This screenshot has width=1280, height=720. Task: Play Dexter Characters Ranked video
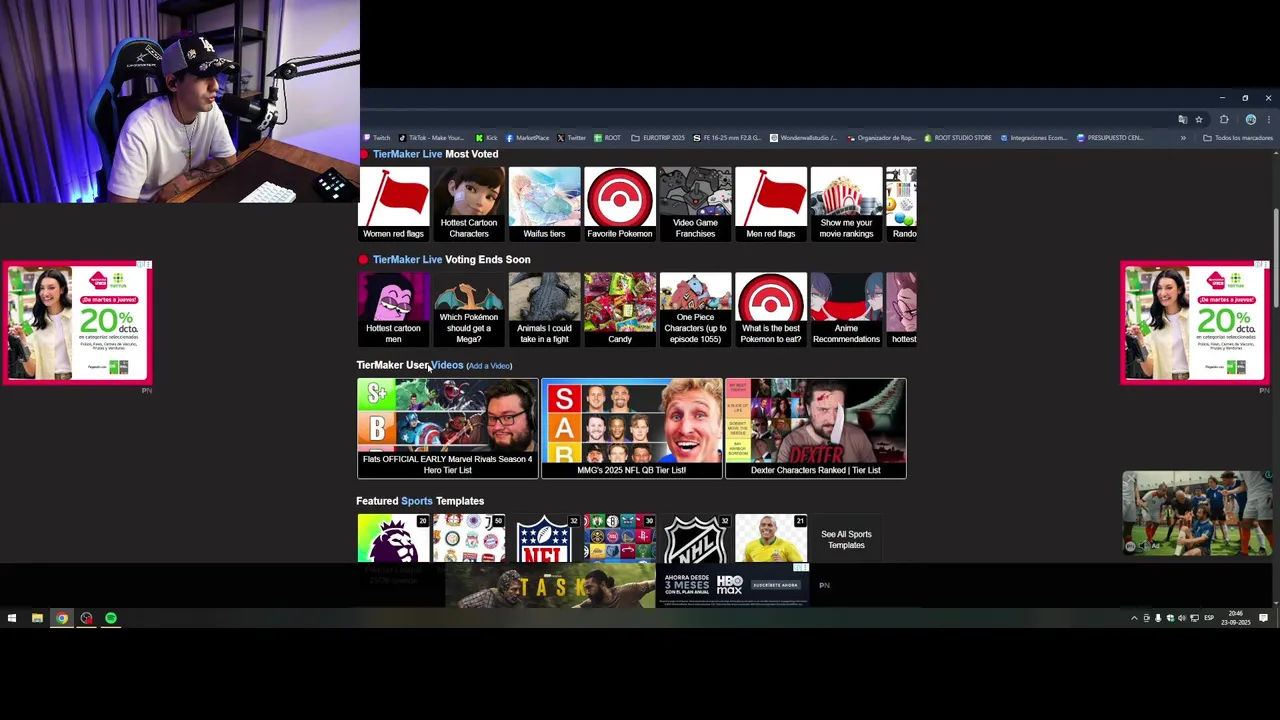click(815, 428)
